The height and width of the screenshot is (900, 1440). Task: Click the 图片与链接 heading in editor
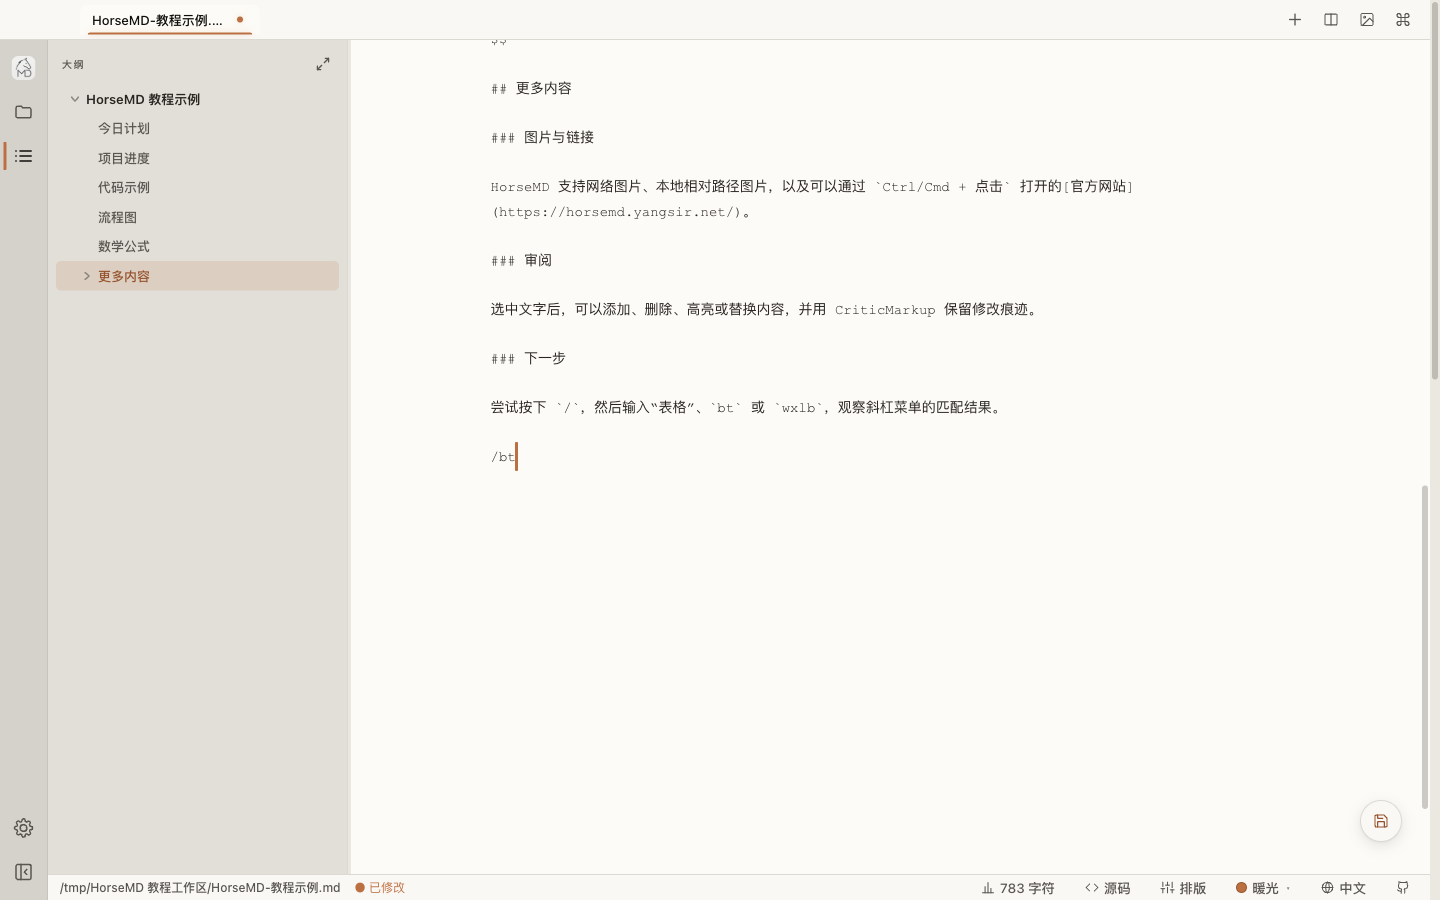coord(542,137)
